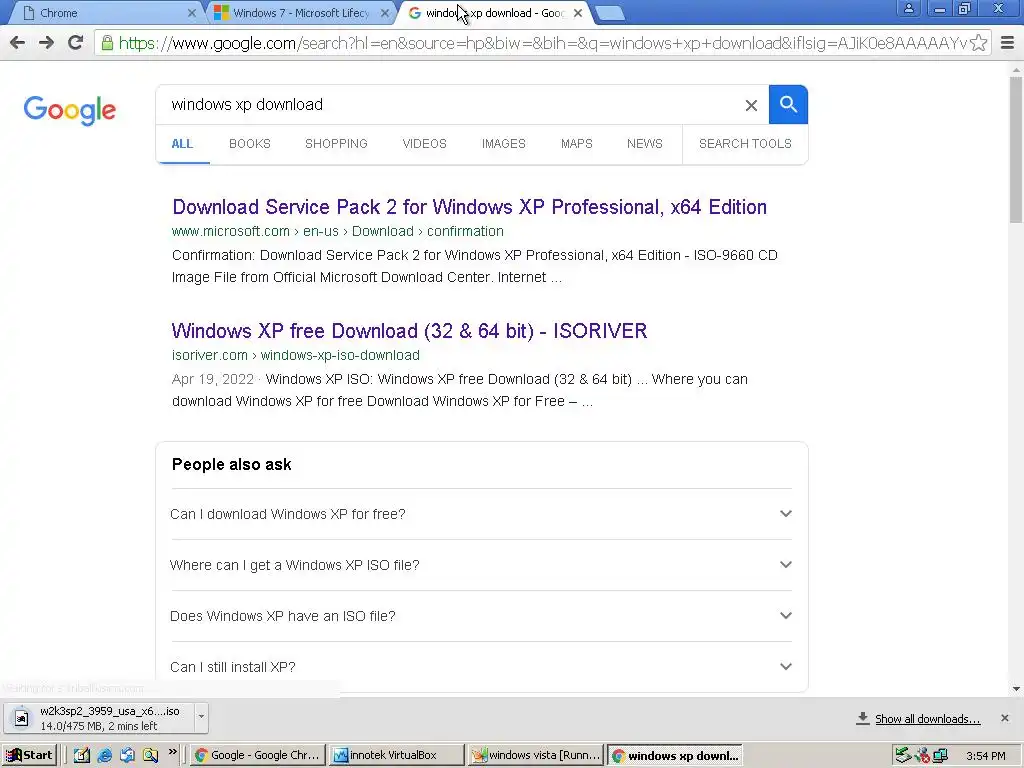Select the IMAGES search filter
Screen dimensions: 1024x768
(x=504, y=144)
